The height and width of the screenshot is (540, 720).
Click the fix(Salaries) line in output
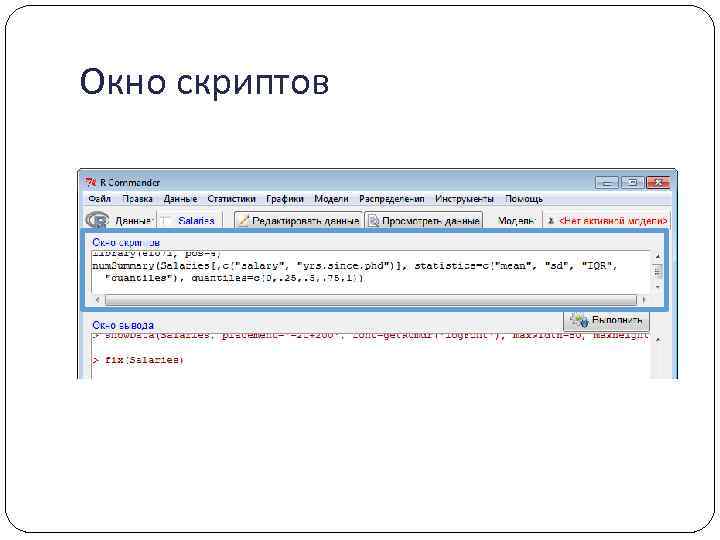tap(138, 360)
